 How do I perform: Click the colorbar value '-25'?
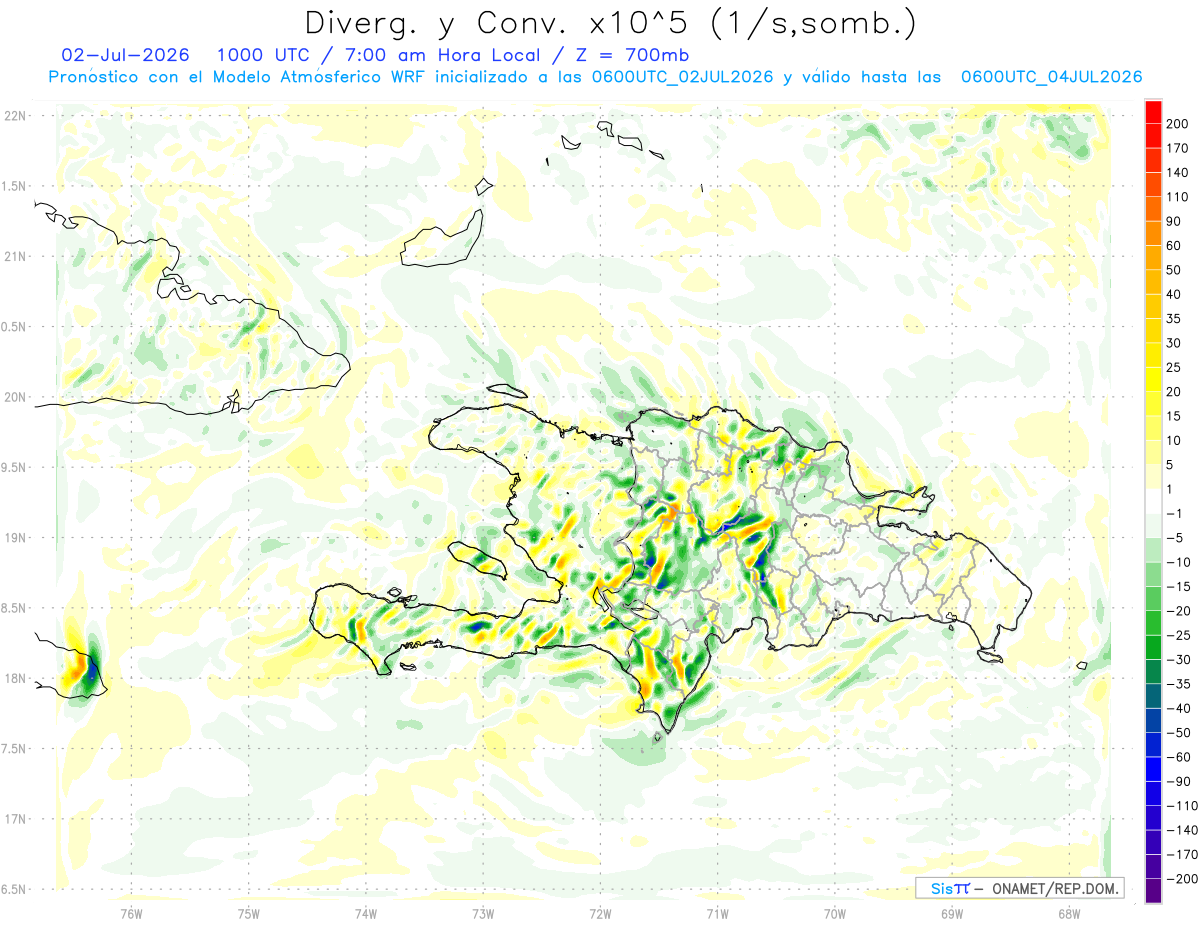pos(1180,635)
